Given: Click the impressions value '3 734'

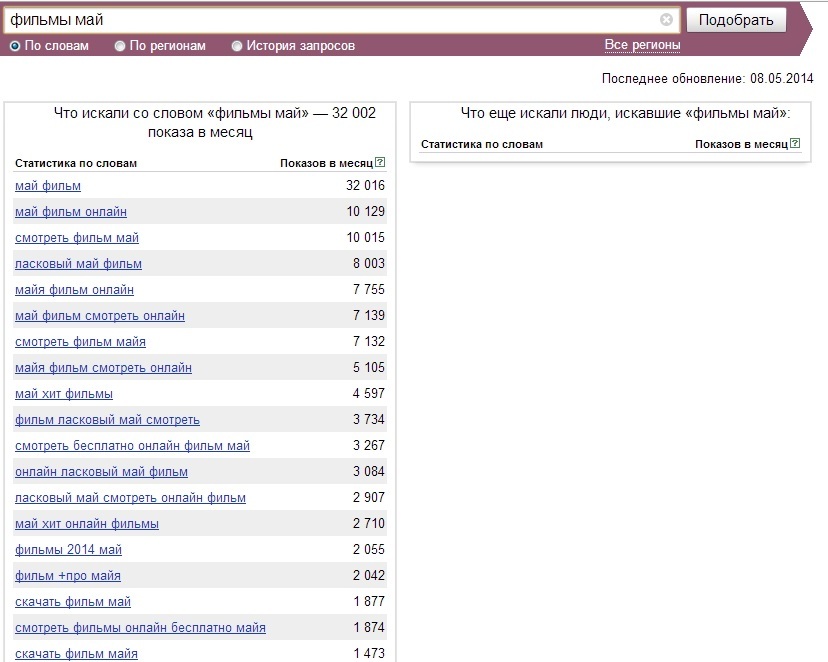Looking at the screenshot, I should (x=369, y=419).
